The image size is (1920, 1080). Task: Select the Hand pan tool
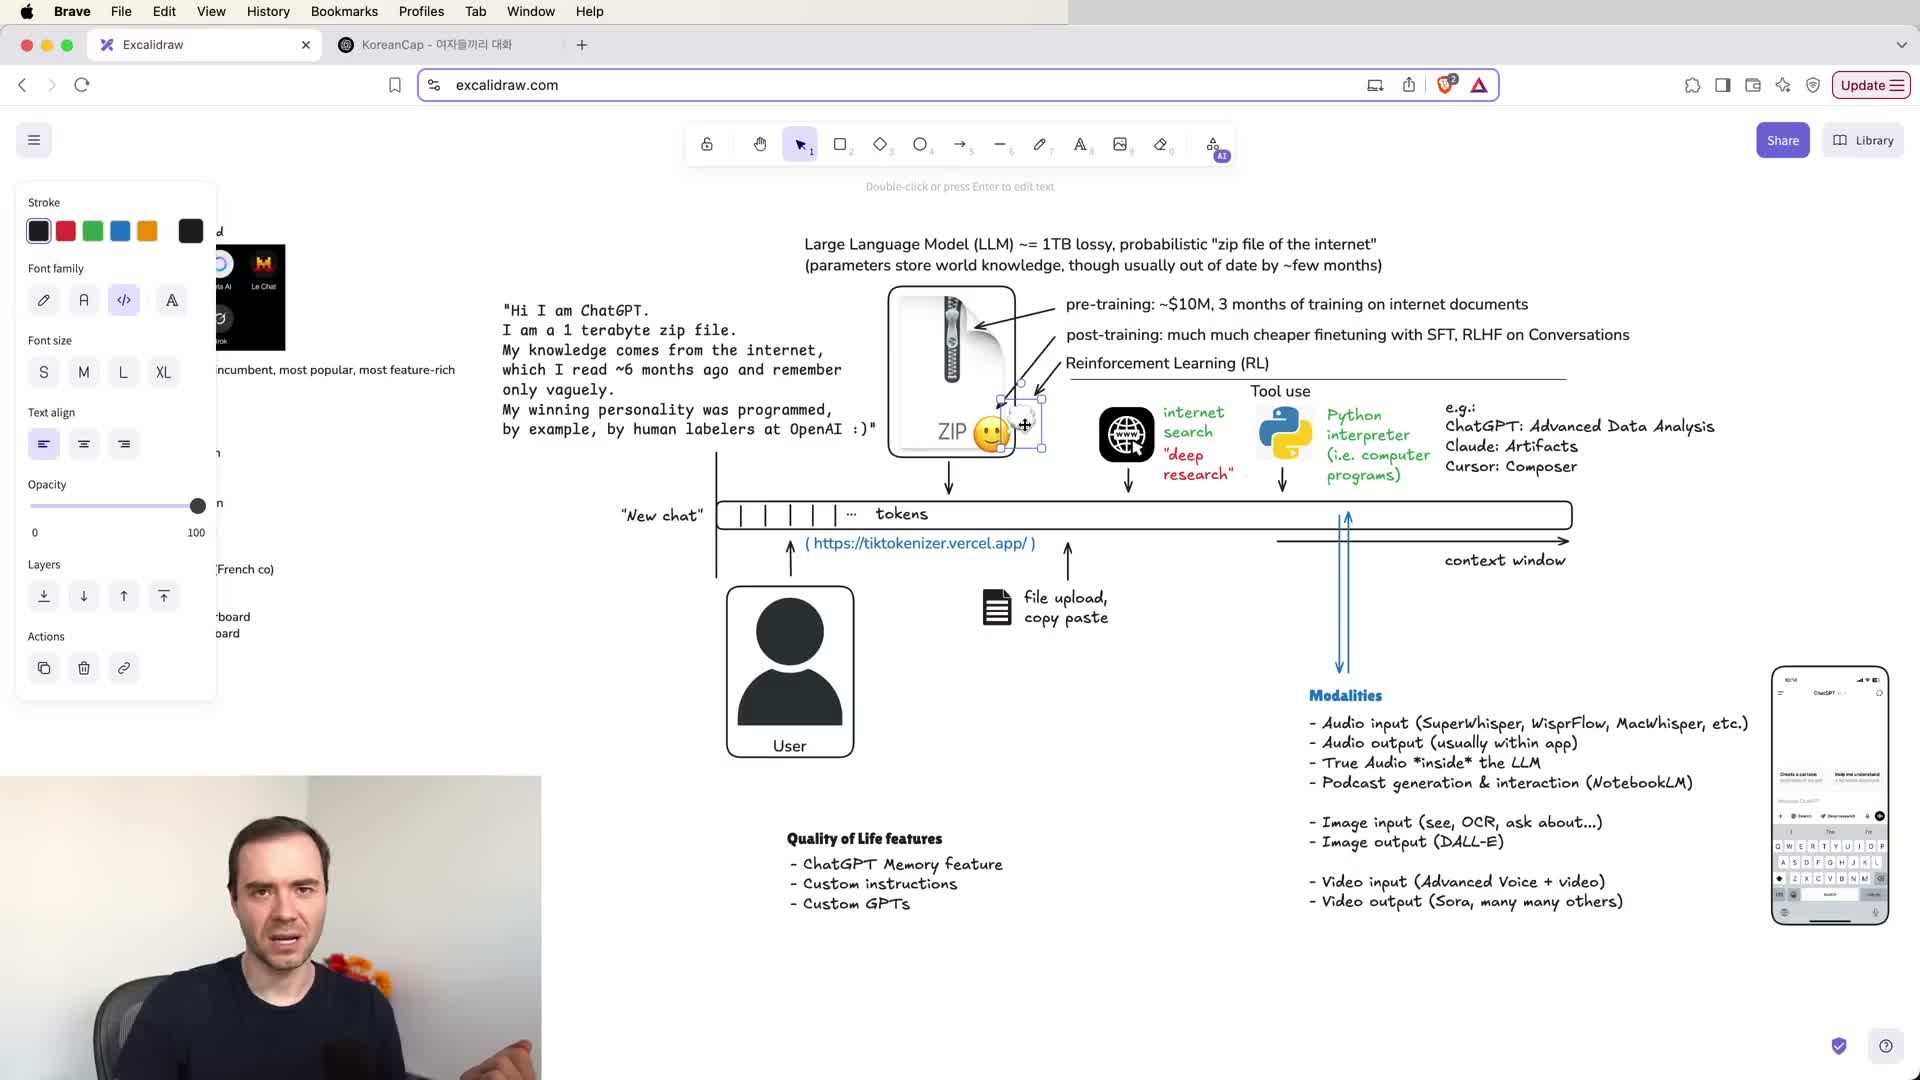coord(760,144)
